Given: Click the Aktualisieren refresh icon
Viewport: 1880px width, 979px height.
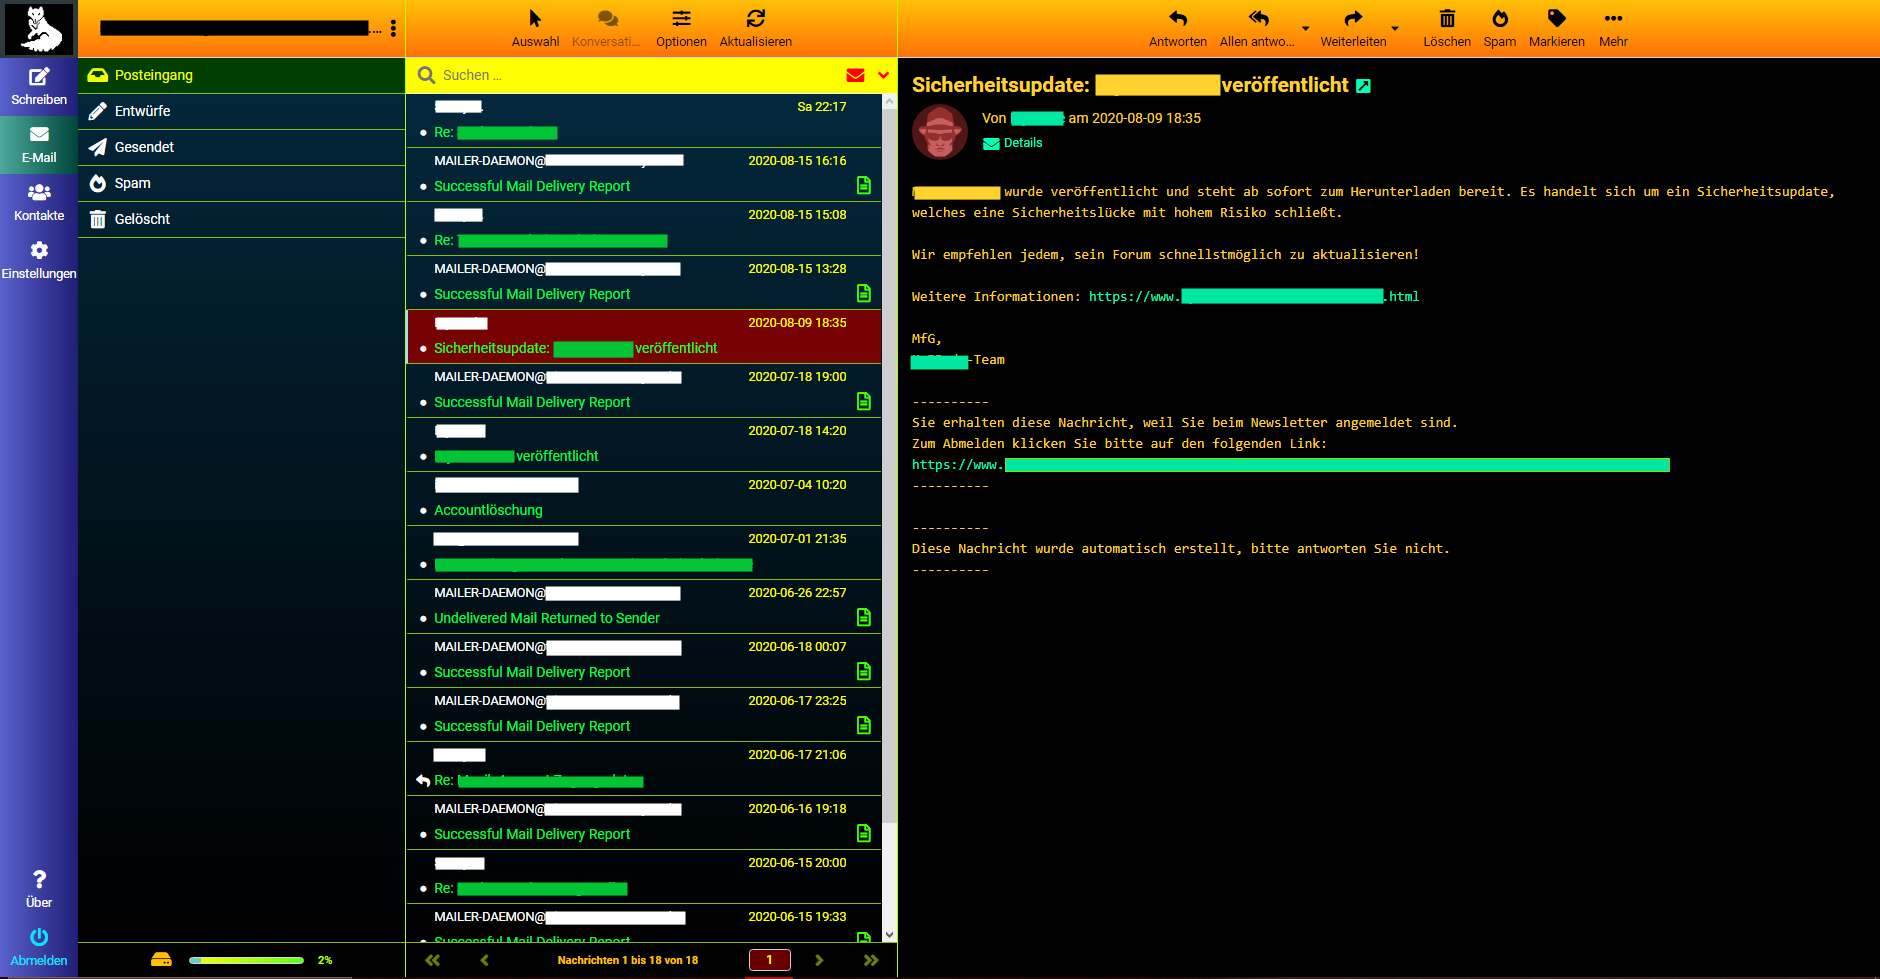Looking at the screenshot, I should (755, 19).
